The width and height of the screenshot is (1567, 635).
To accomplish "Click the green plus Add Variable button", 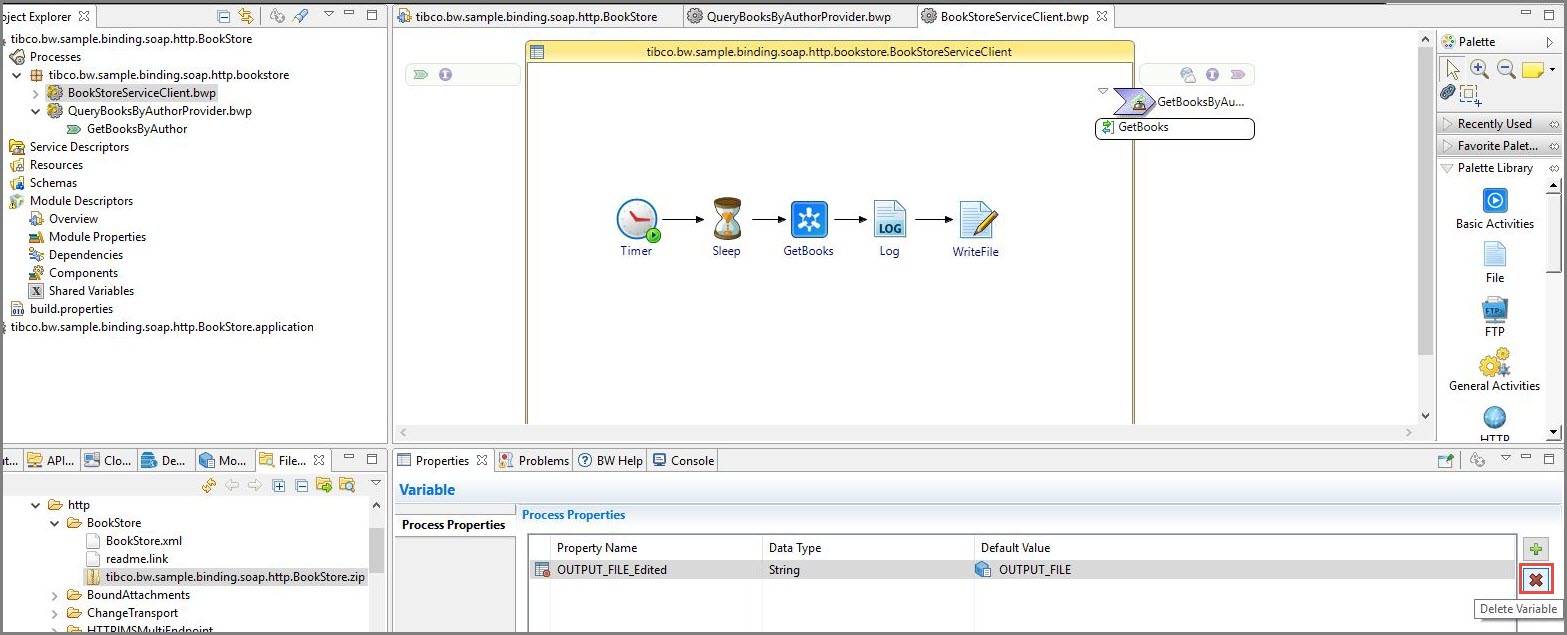I will coord(1535,549).
